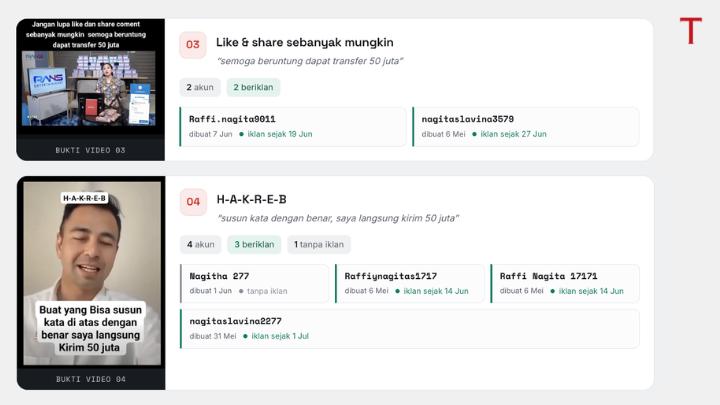Open the Raffi.nagita9011 account card
Viewport: 720px width, 405px height.
(x=292, y=127)
